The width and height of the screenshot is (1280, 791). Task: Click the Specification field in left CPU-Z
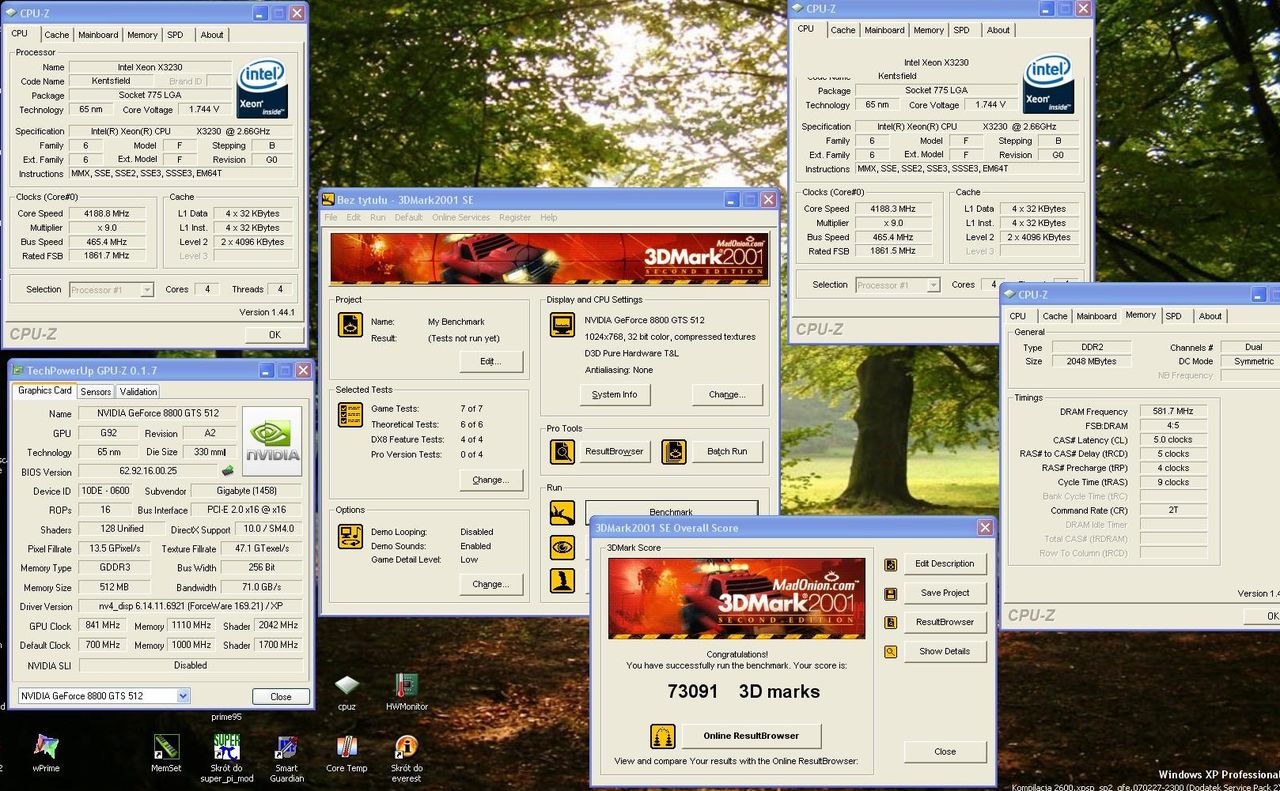click(x=182, y=132)
